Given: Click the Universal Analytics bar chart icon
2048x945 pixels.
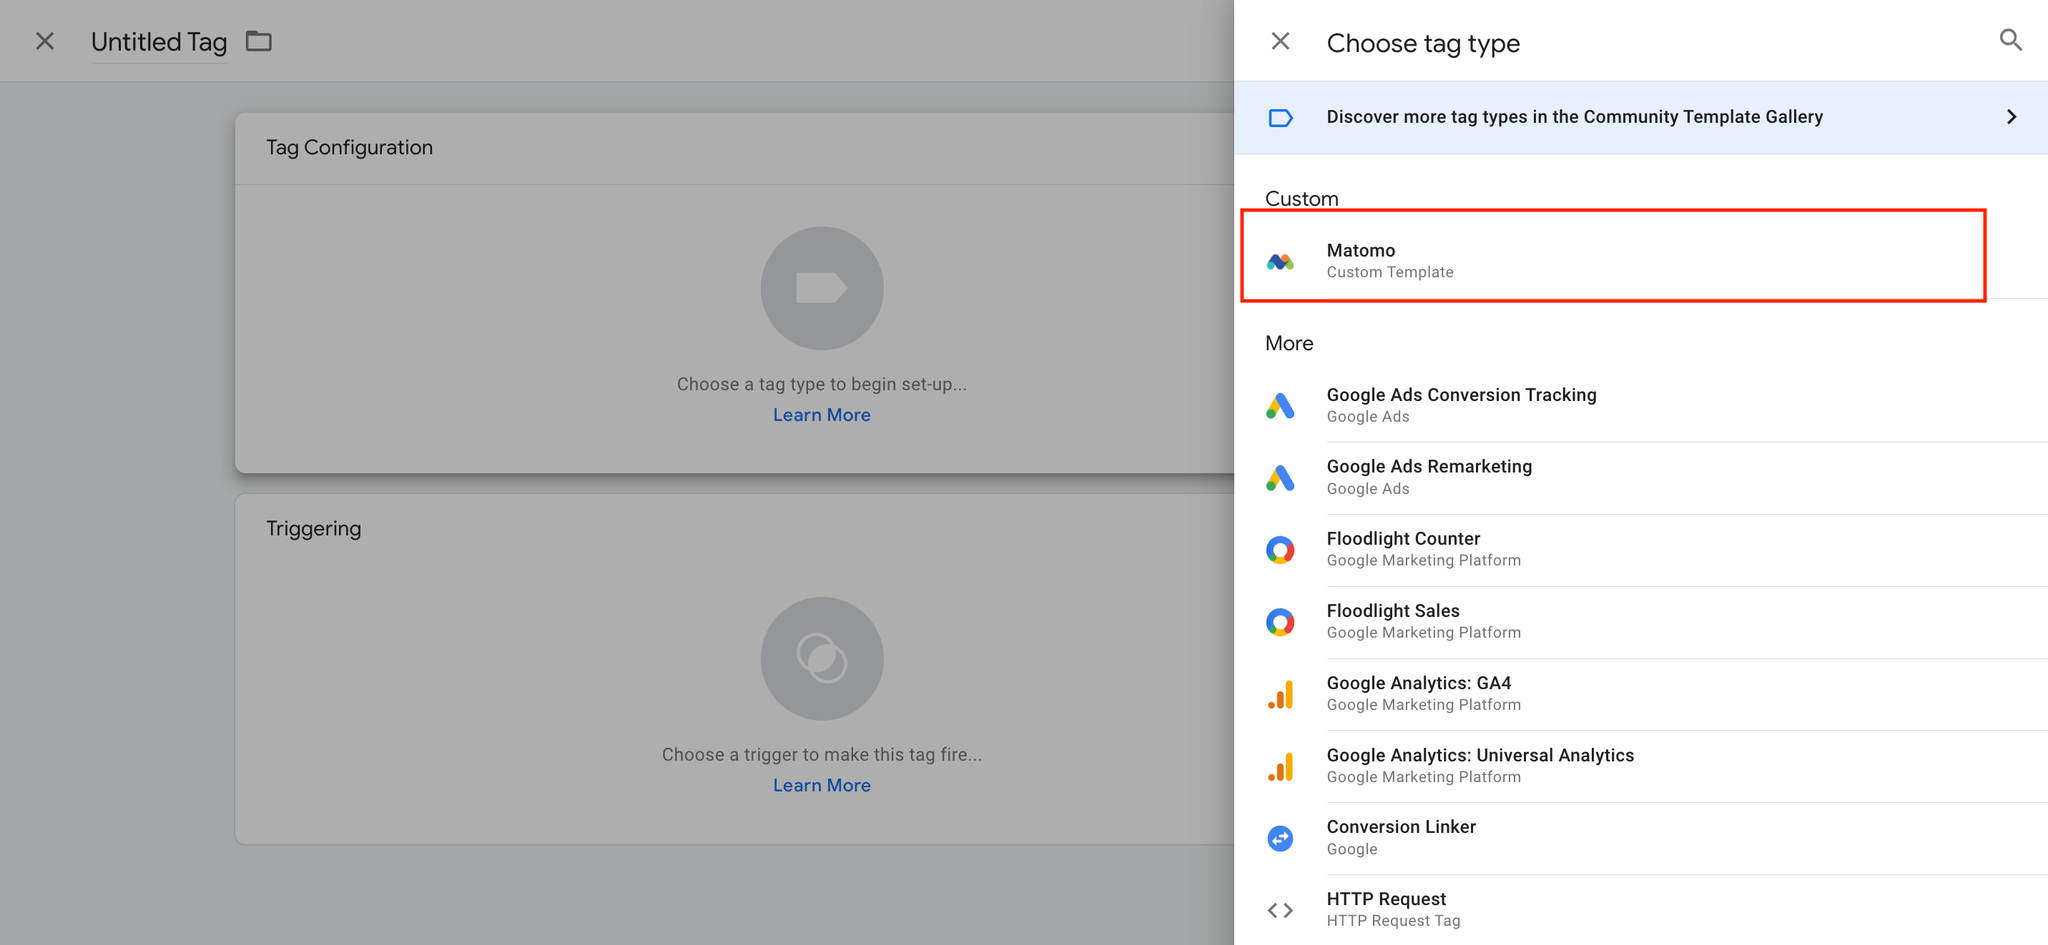Looking at the screenshot, I should point(1280,766).
